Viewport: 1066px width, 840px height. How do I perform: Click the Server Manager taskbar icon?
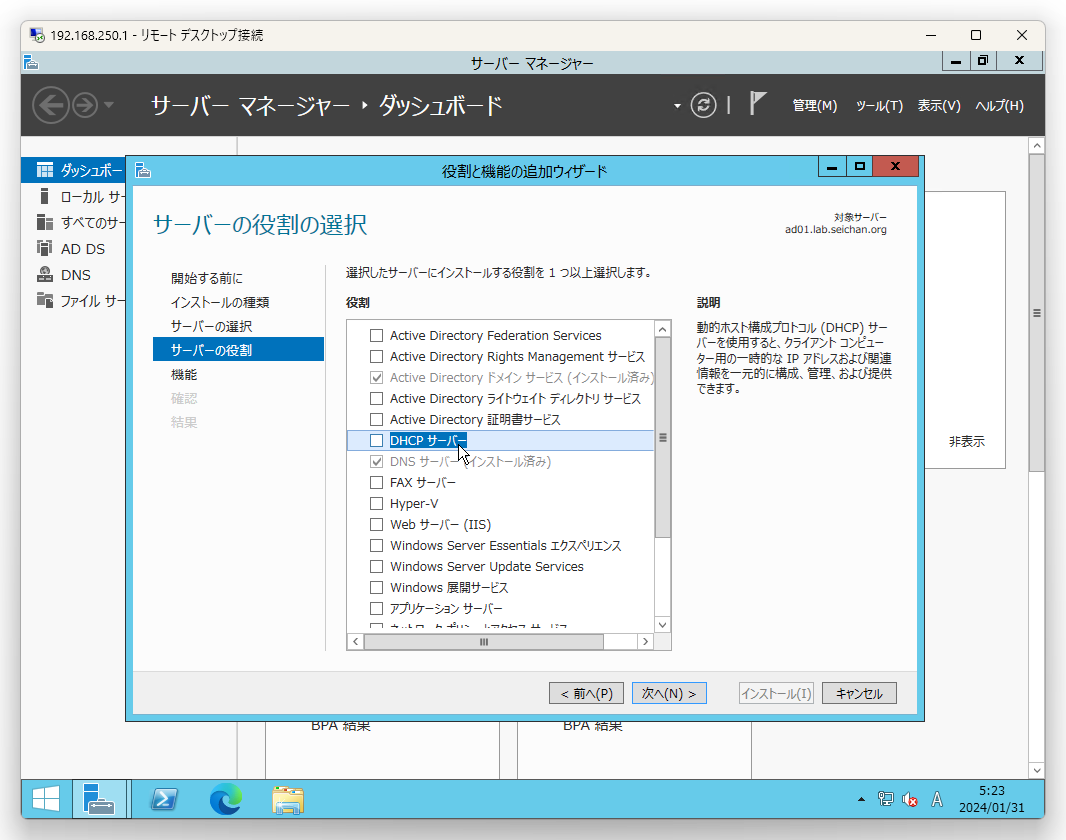pos(99,799)
